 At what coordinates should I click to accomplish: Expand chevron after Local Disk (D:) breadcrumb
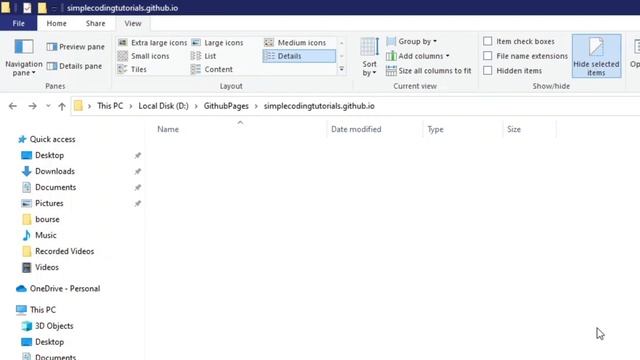pyautogui.click(x=196, y=106)
